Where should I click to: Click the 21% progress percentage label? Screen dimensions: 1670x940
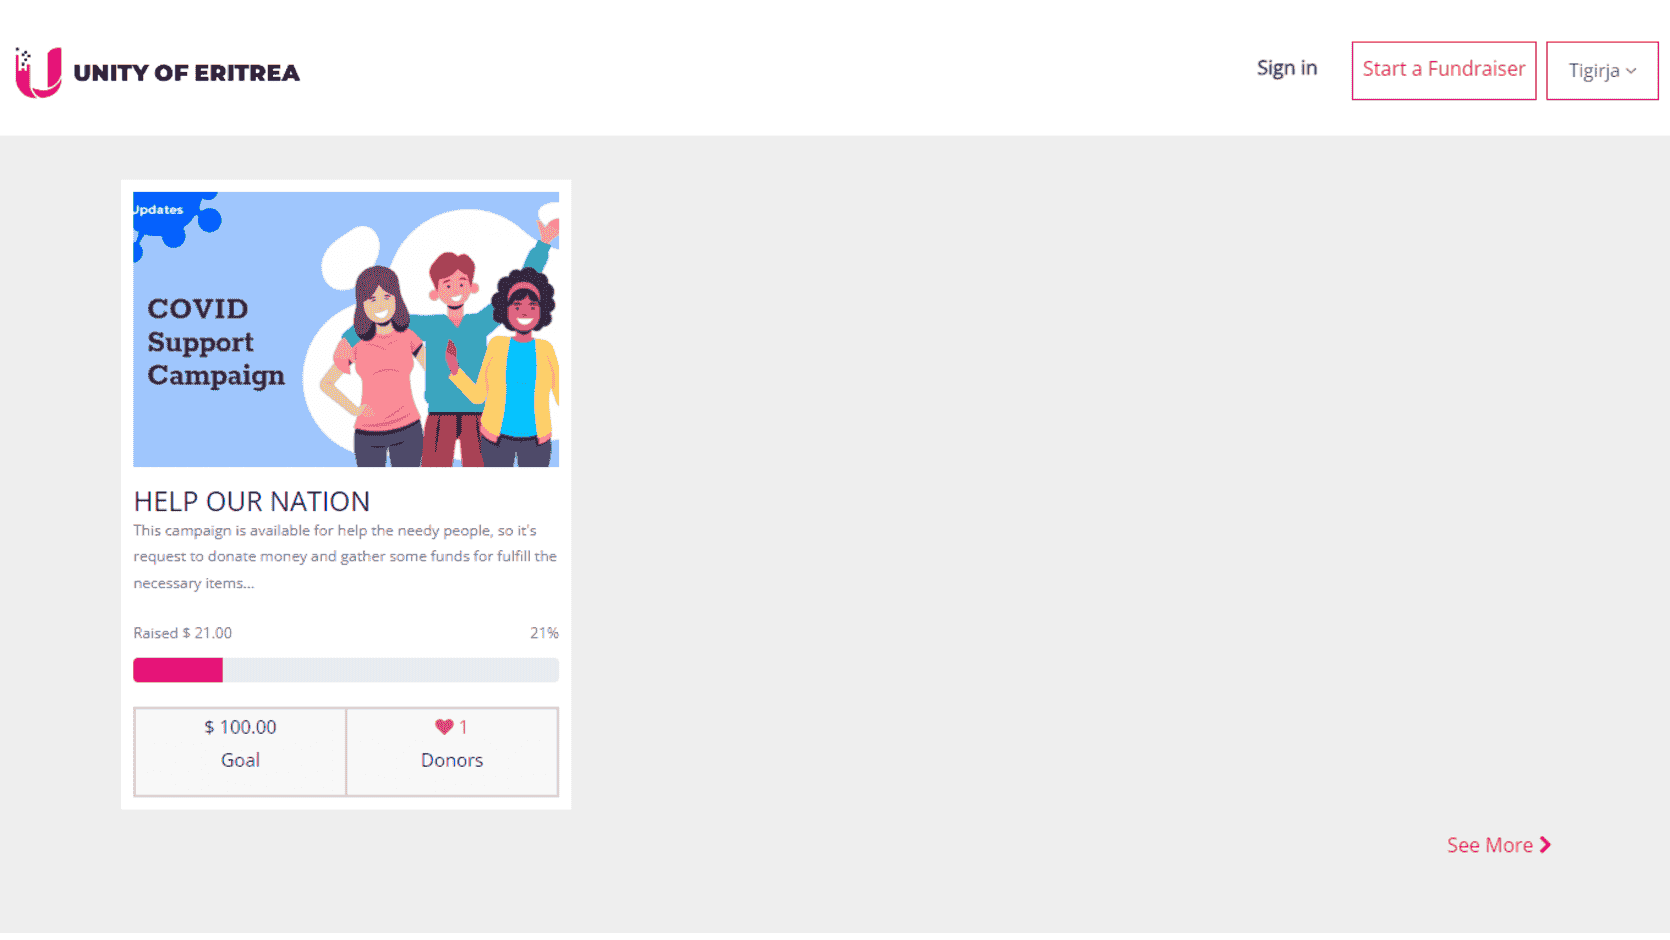[x=544, y=633]
